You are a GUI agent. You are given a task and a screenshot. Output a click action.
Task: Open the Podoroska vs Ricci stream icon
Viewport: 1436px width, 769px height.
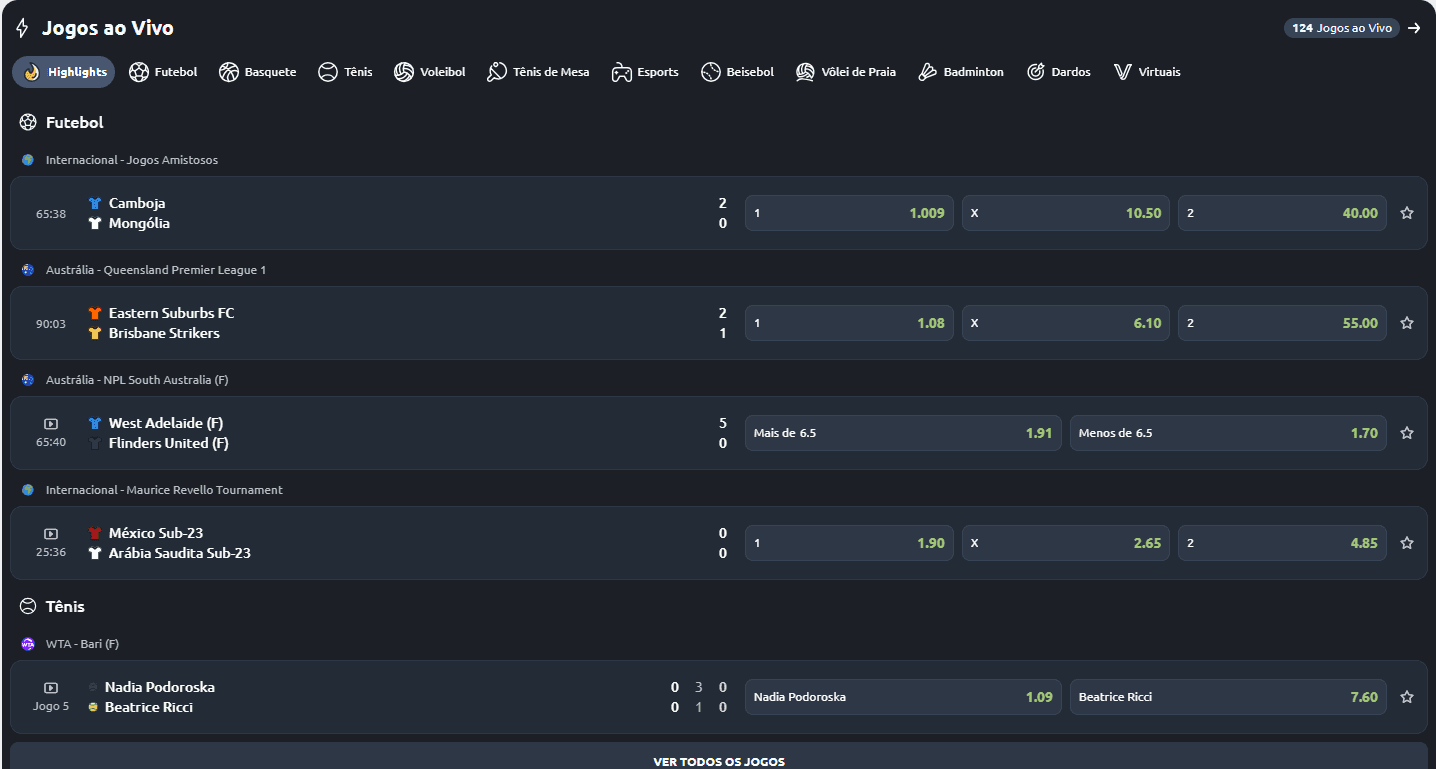[x=51, y=688]
